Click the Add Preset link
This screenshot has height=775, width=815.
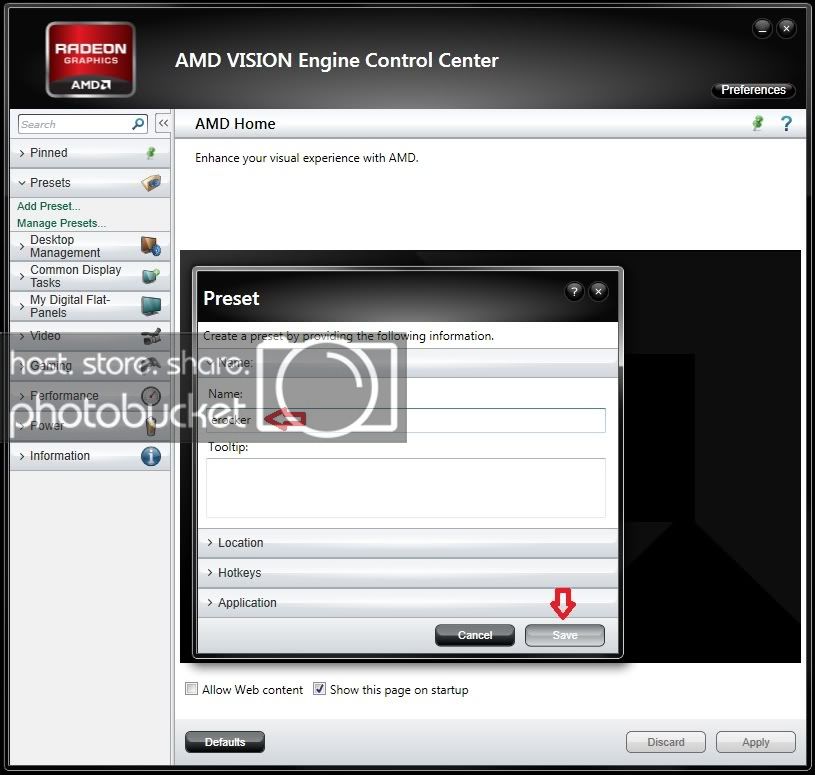tap(48, 206)
